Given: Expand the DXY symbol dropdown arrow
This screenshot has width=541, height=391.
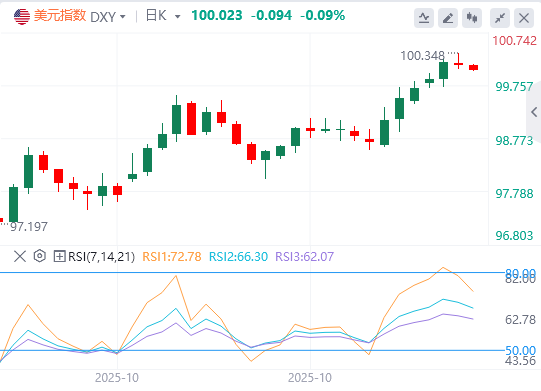Looking at the screenshot, I should click(122, 17).
